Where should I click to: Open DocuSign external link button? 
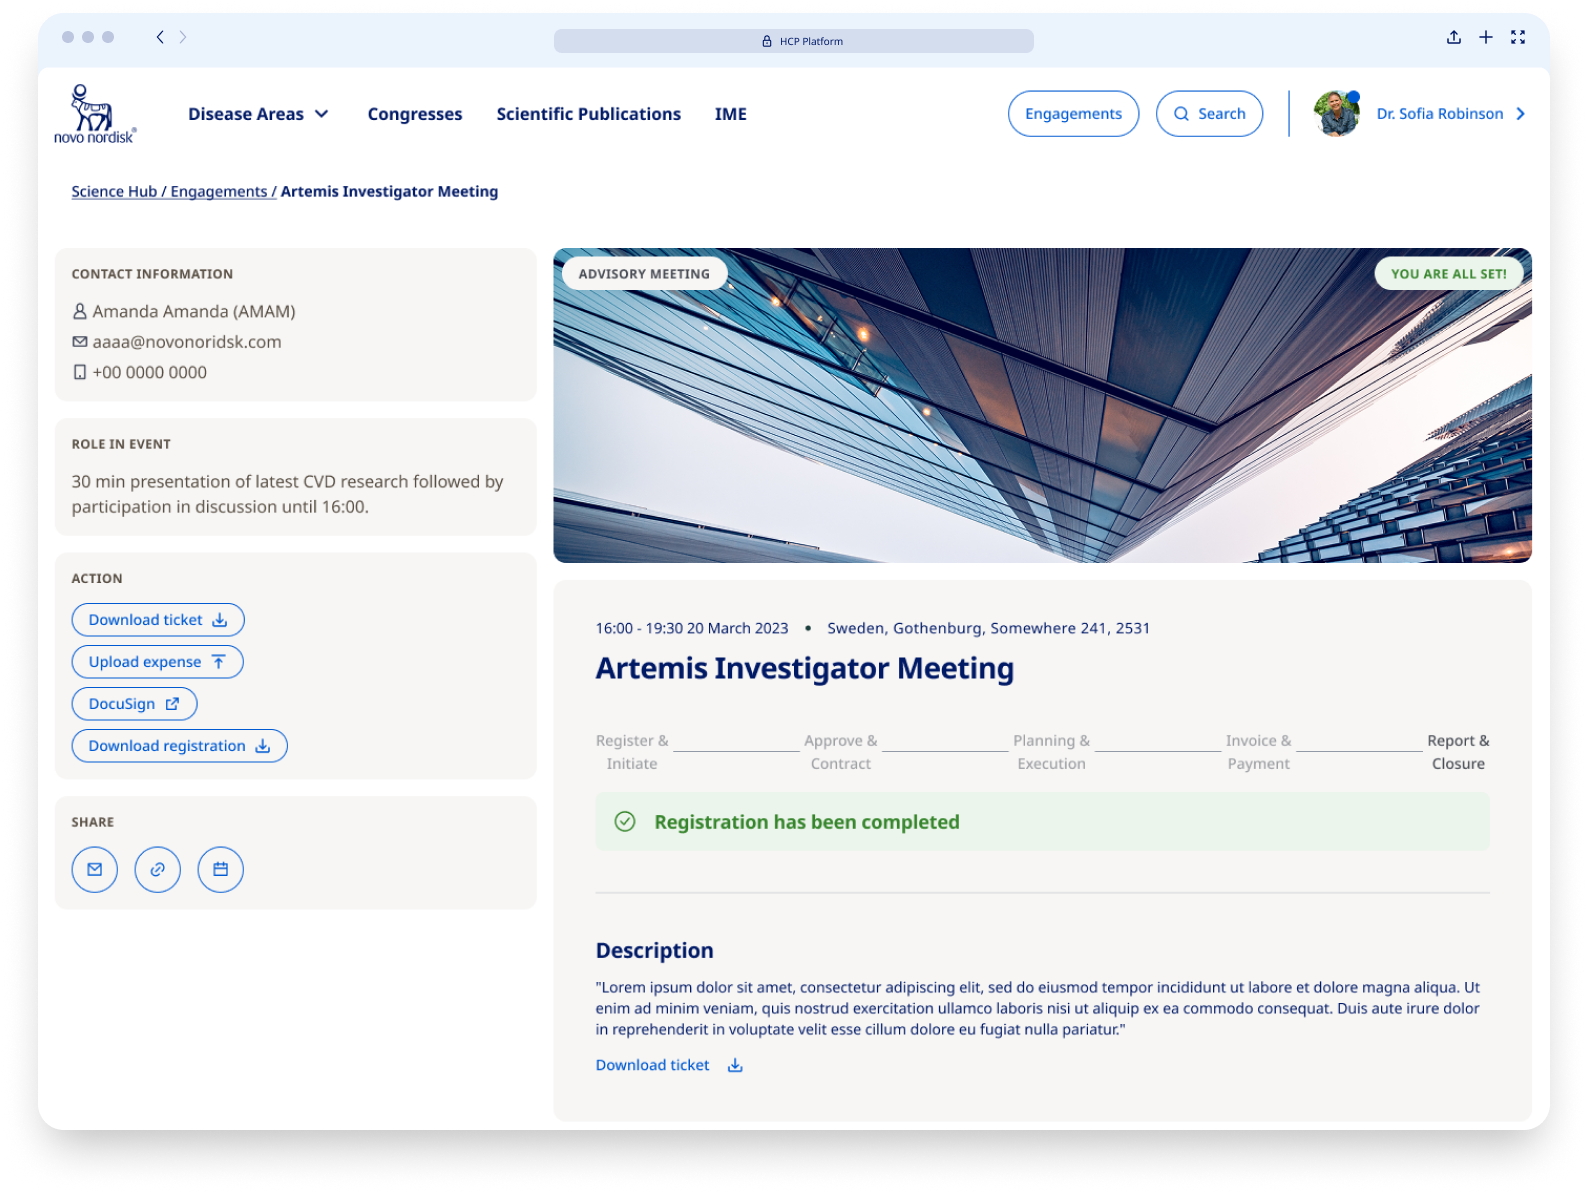coord(134,704)
